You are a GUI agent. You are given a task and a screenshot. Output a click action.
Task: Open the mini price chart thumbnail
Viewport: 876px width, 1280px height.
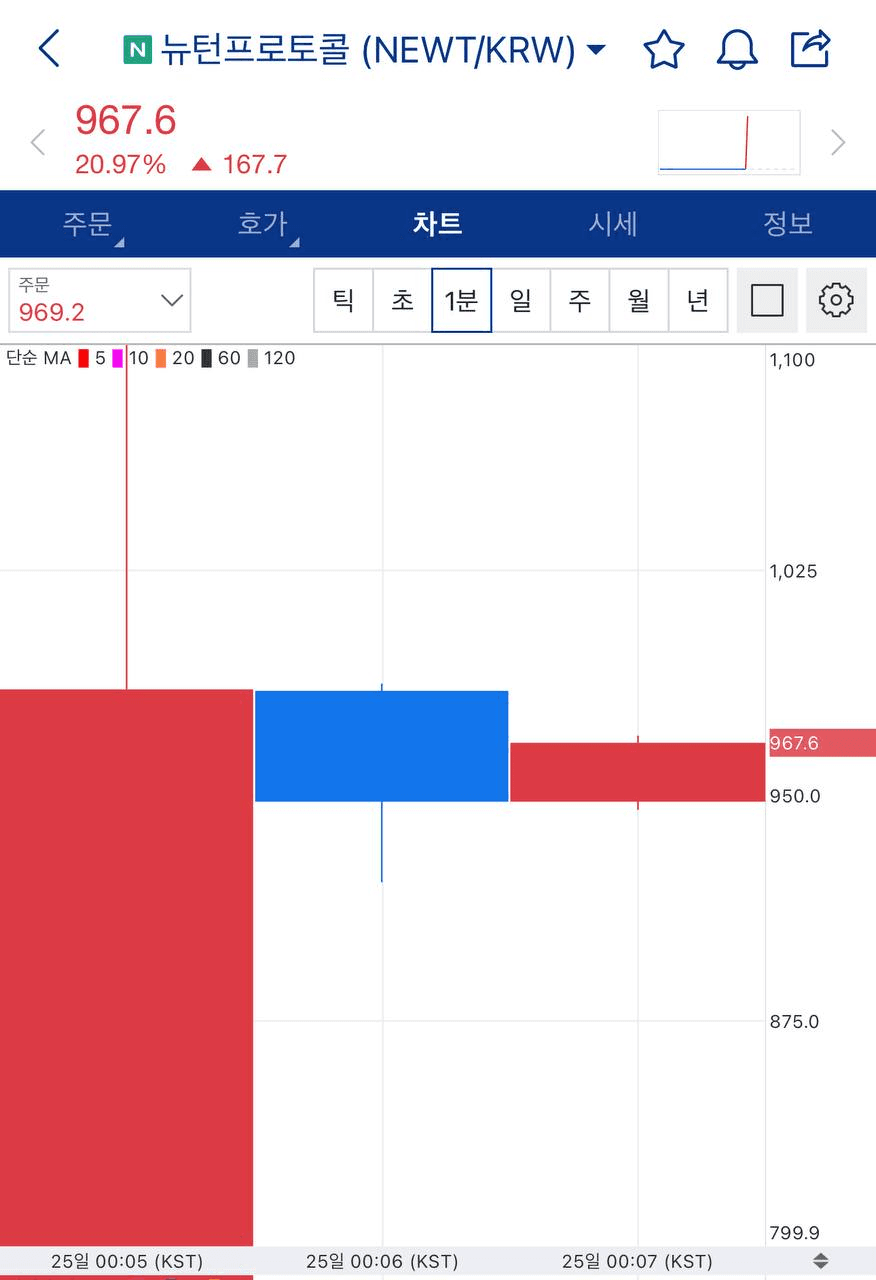tap(729, 143)
